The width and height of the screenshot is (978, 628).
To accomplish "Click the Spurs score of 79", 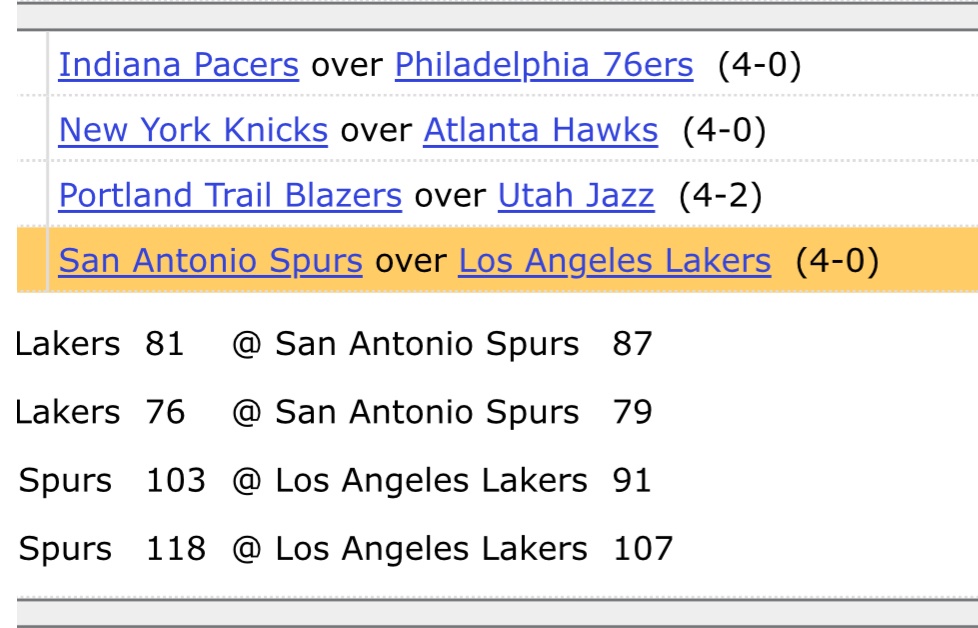I will click(x=632, y=412).
